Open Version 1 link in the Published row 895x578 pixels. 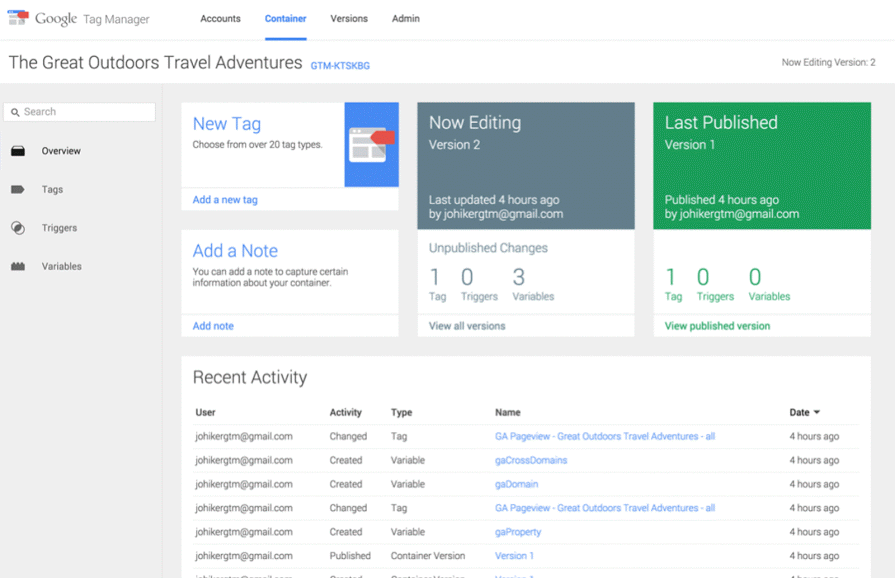pos(514,556)
